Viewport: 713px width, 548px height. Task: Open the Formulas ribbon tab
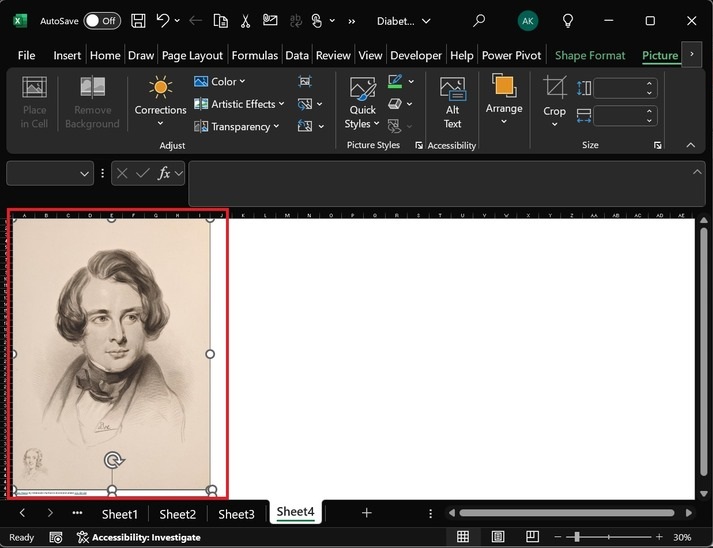[x=255, y=56]
